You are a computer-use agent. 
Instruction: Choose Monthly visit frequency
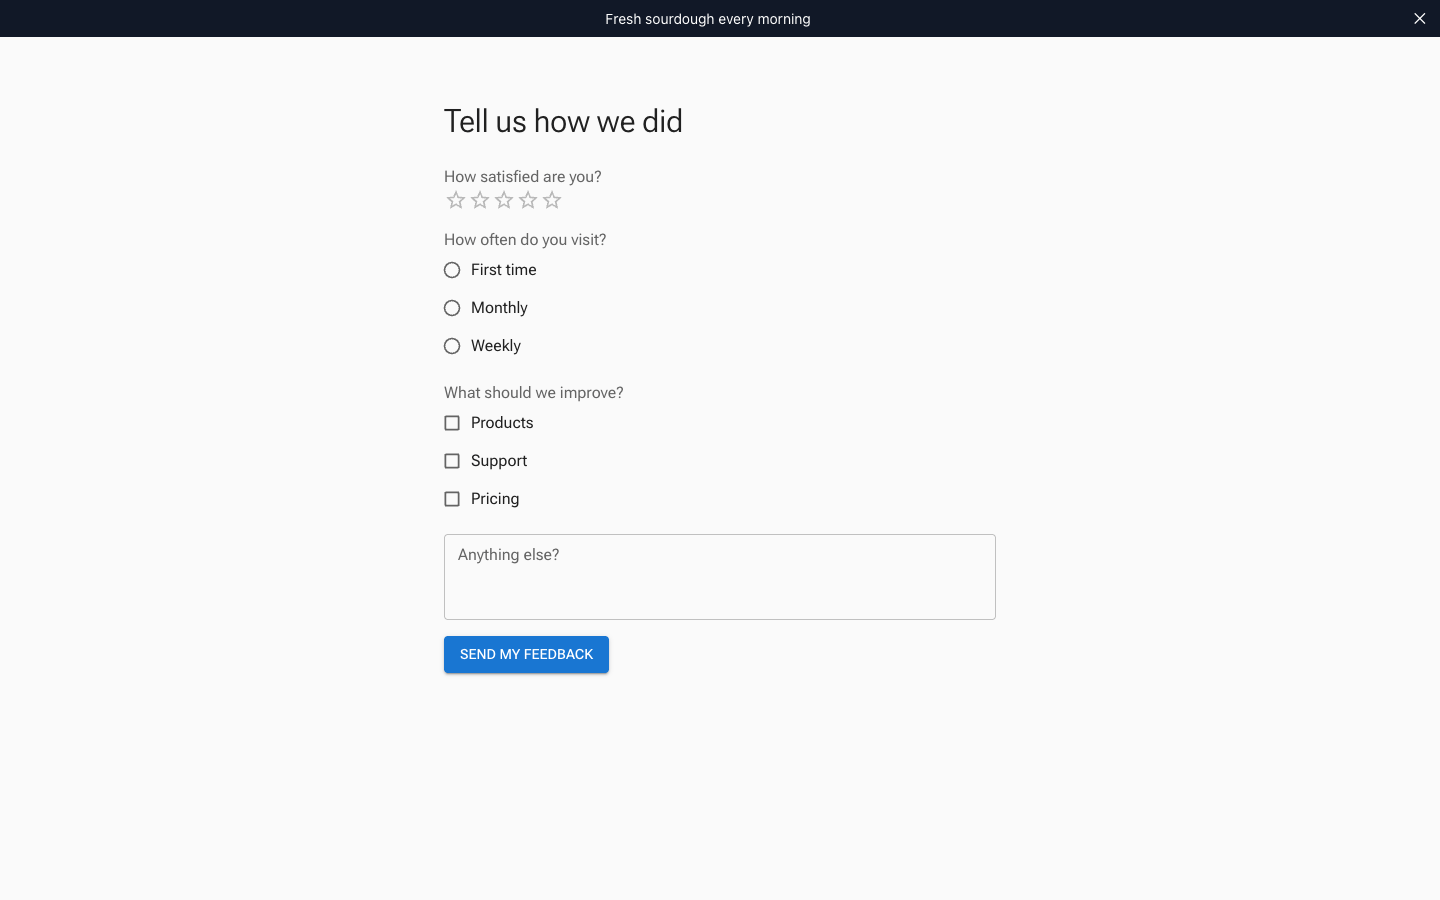pyautogui.click(x=452, y=308)
